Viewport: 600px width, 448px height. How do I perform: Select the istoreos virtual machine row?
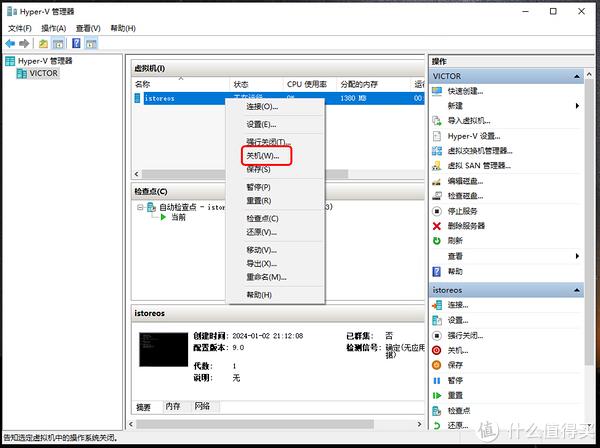tap(278, 98)
